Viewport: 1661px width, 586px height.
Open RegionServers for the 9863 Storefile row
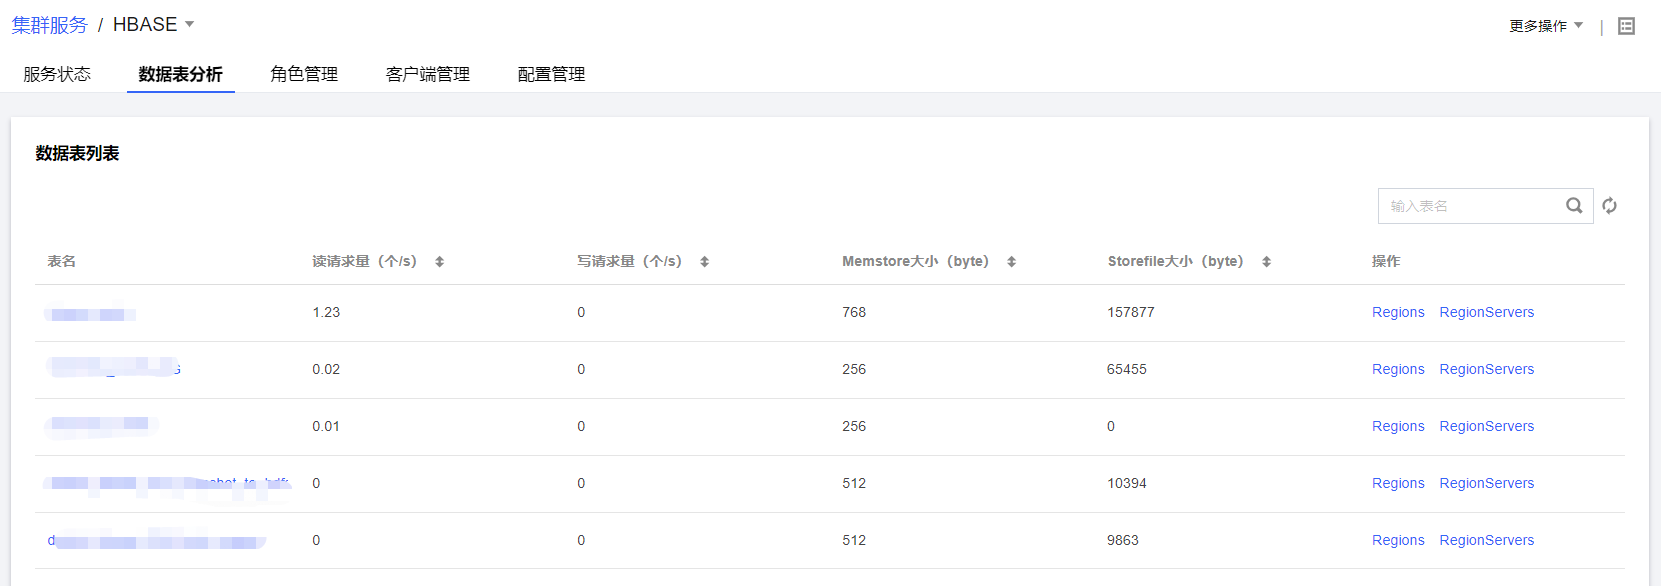tap(1486, 540)
